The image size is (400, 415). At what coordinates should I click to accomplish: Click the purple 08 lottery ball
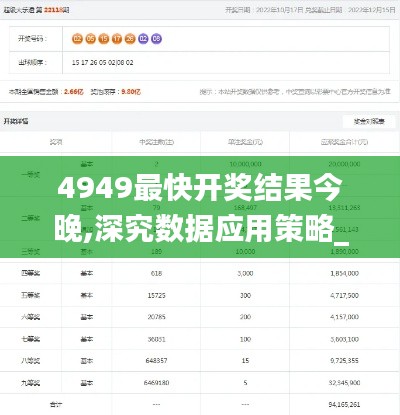pyautogui.click(x=156, y=39)
